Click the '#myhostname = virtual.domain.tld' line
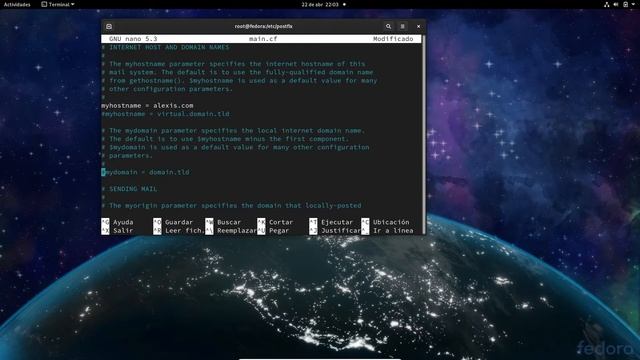This screenshot has height=360, width=640. point(165,114)
